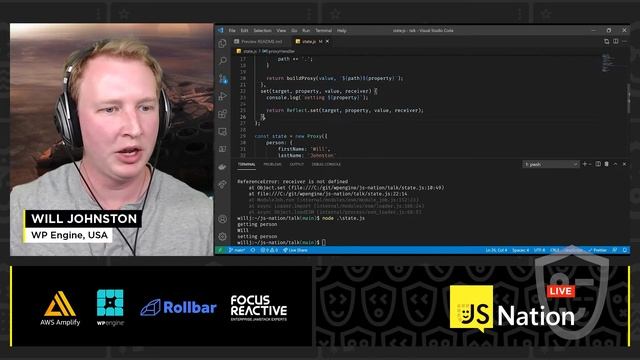
Task: Click line number 29 in gutter
Action: pyautogui.click(x=243, y=136)
